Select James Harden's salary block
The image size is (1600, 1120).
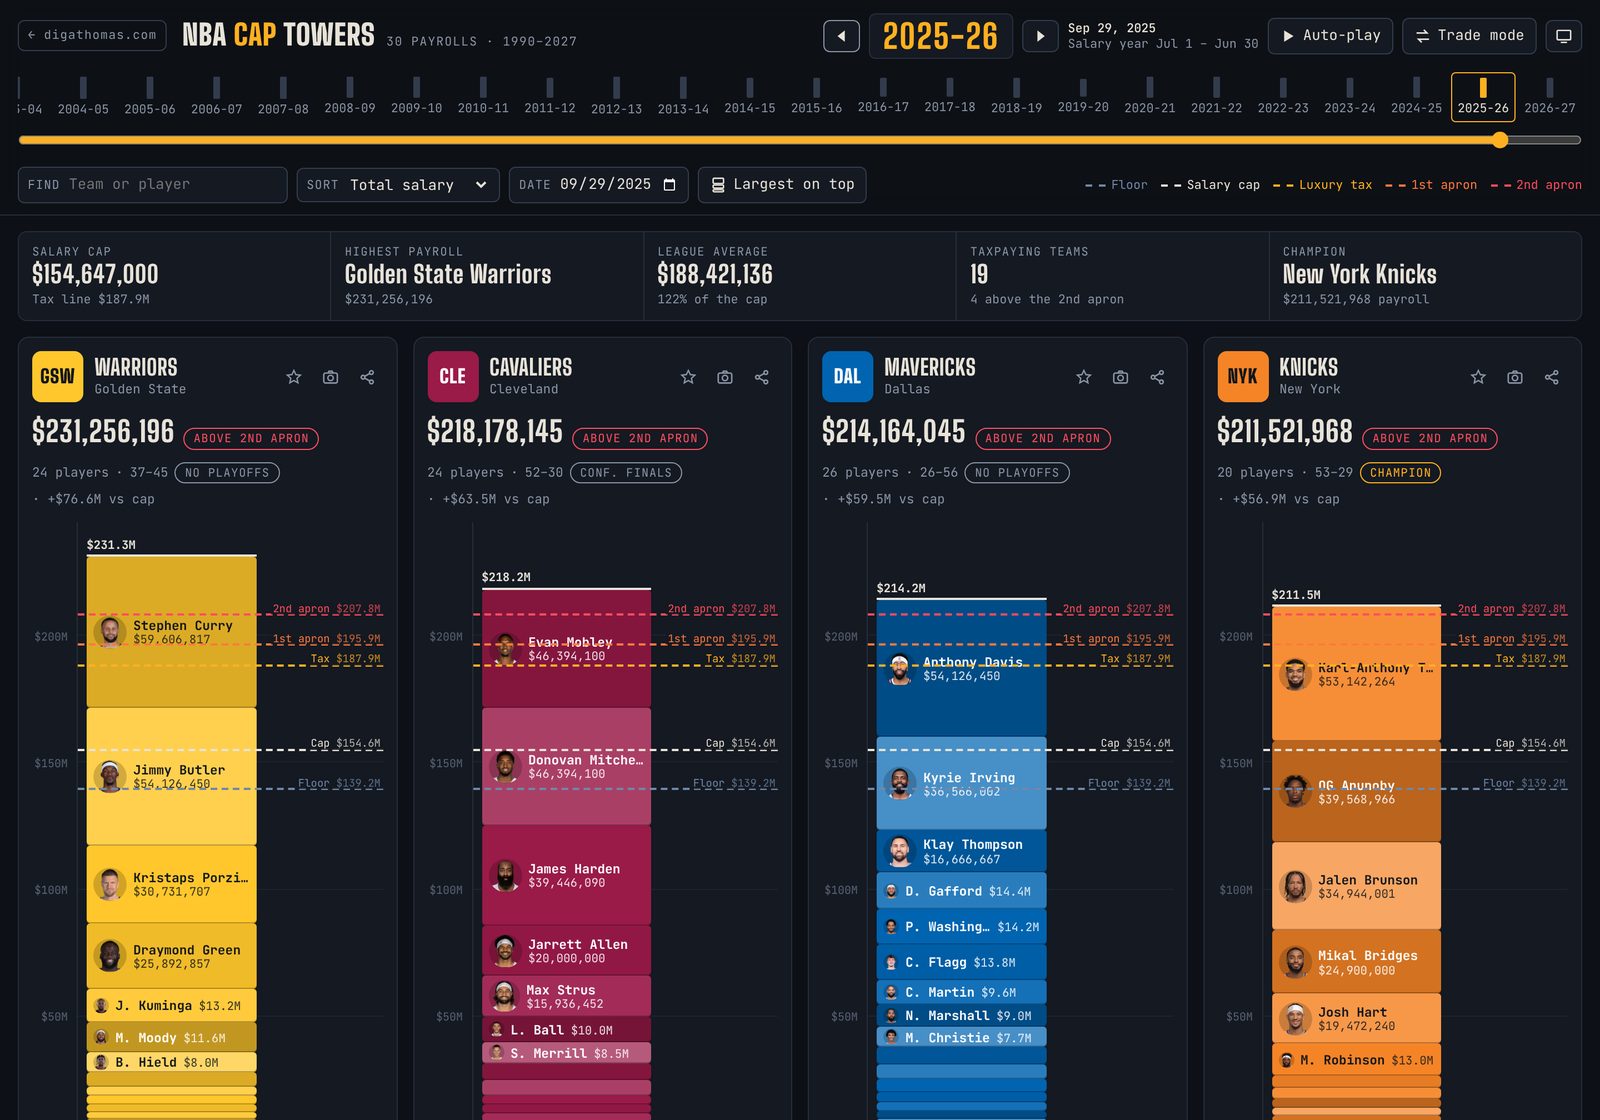point(566,875)
